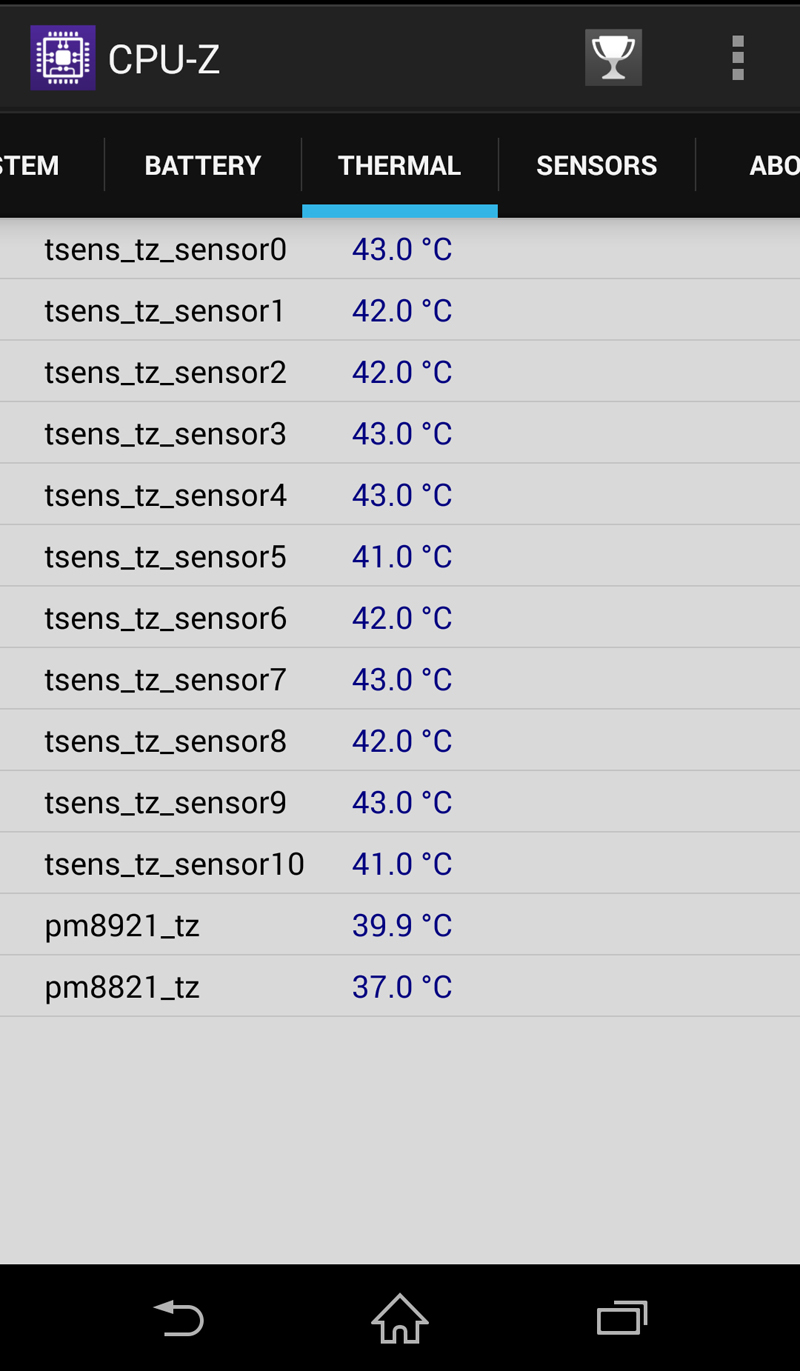Open the trophy validation icon
Screen dimensions: 800x1371
(613, 58)
